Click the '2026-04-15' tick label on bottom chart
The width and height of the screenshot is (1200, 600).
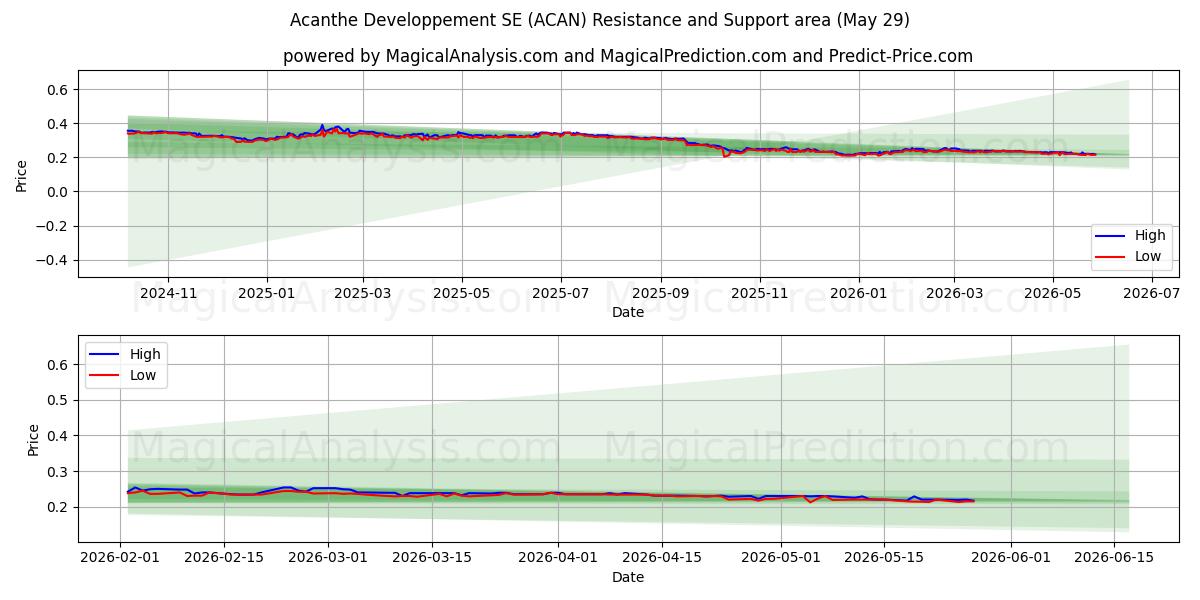[661, 557]
